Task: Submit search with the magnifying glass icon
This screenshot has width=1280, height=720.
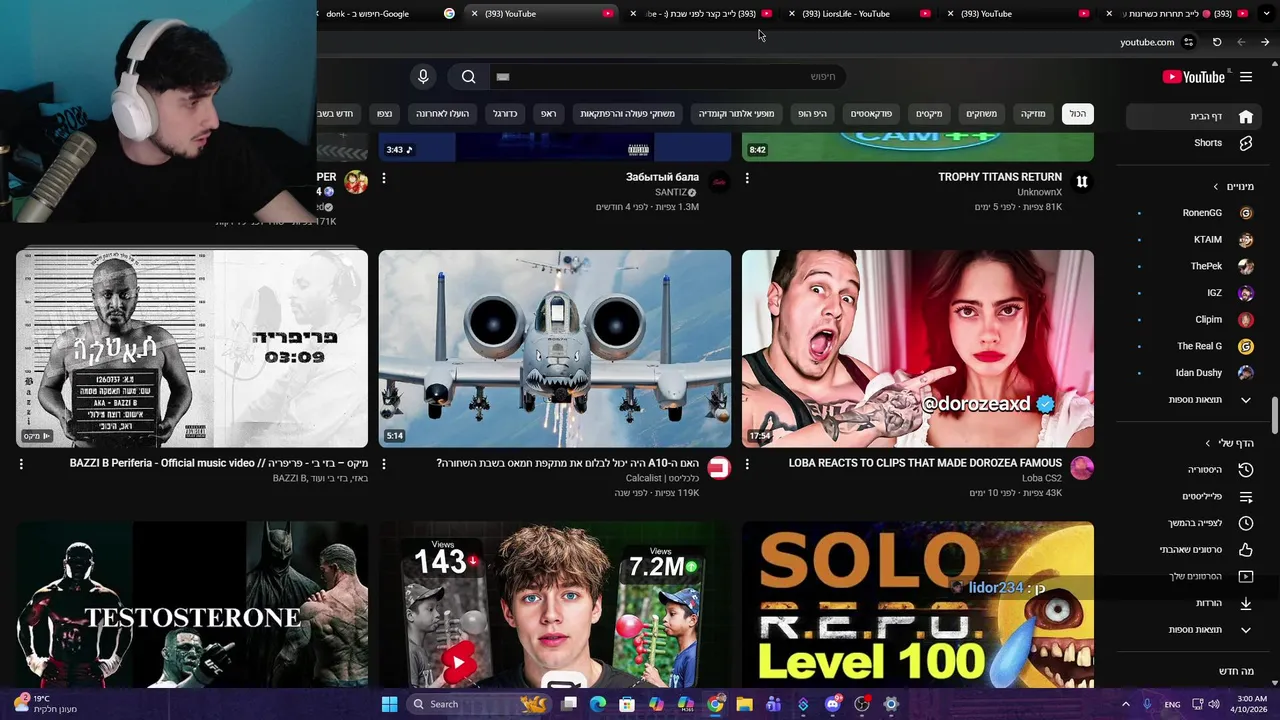Action: click(x=468, y=77)
